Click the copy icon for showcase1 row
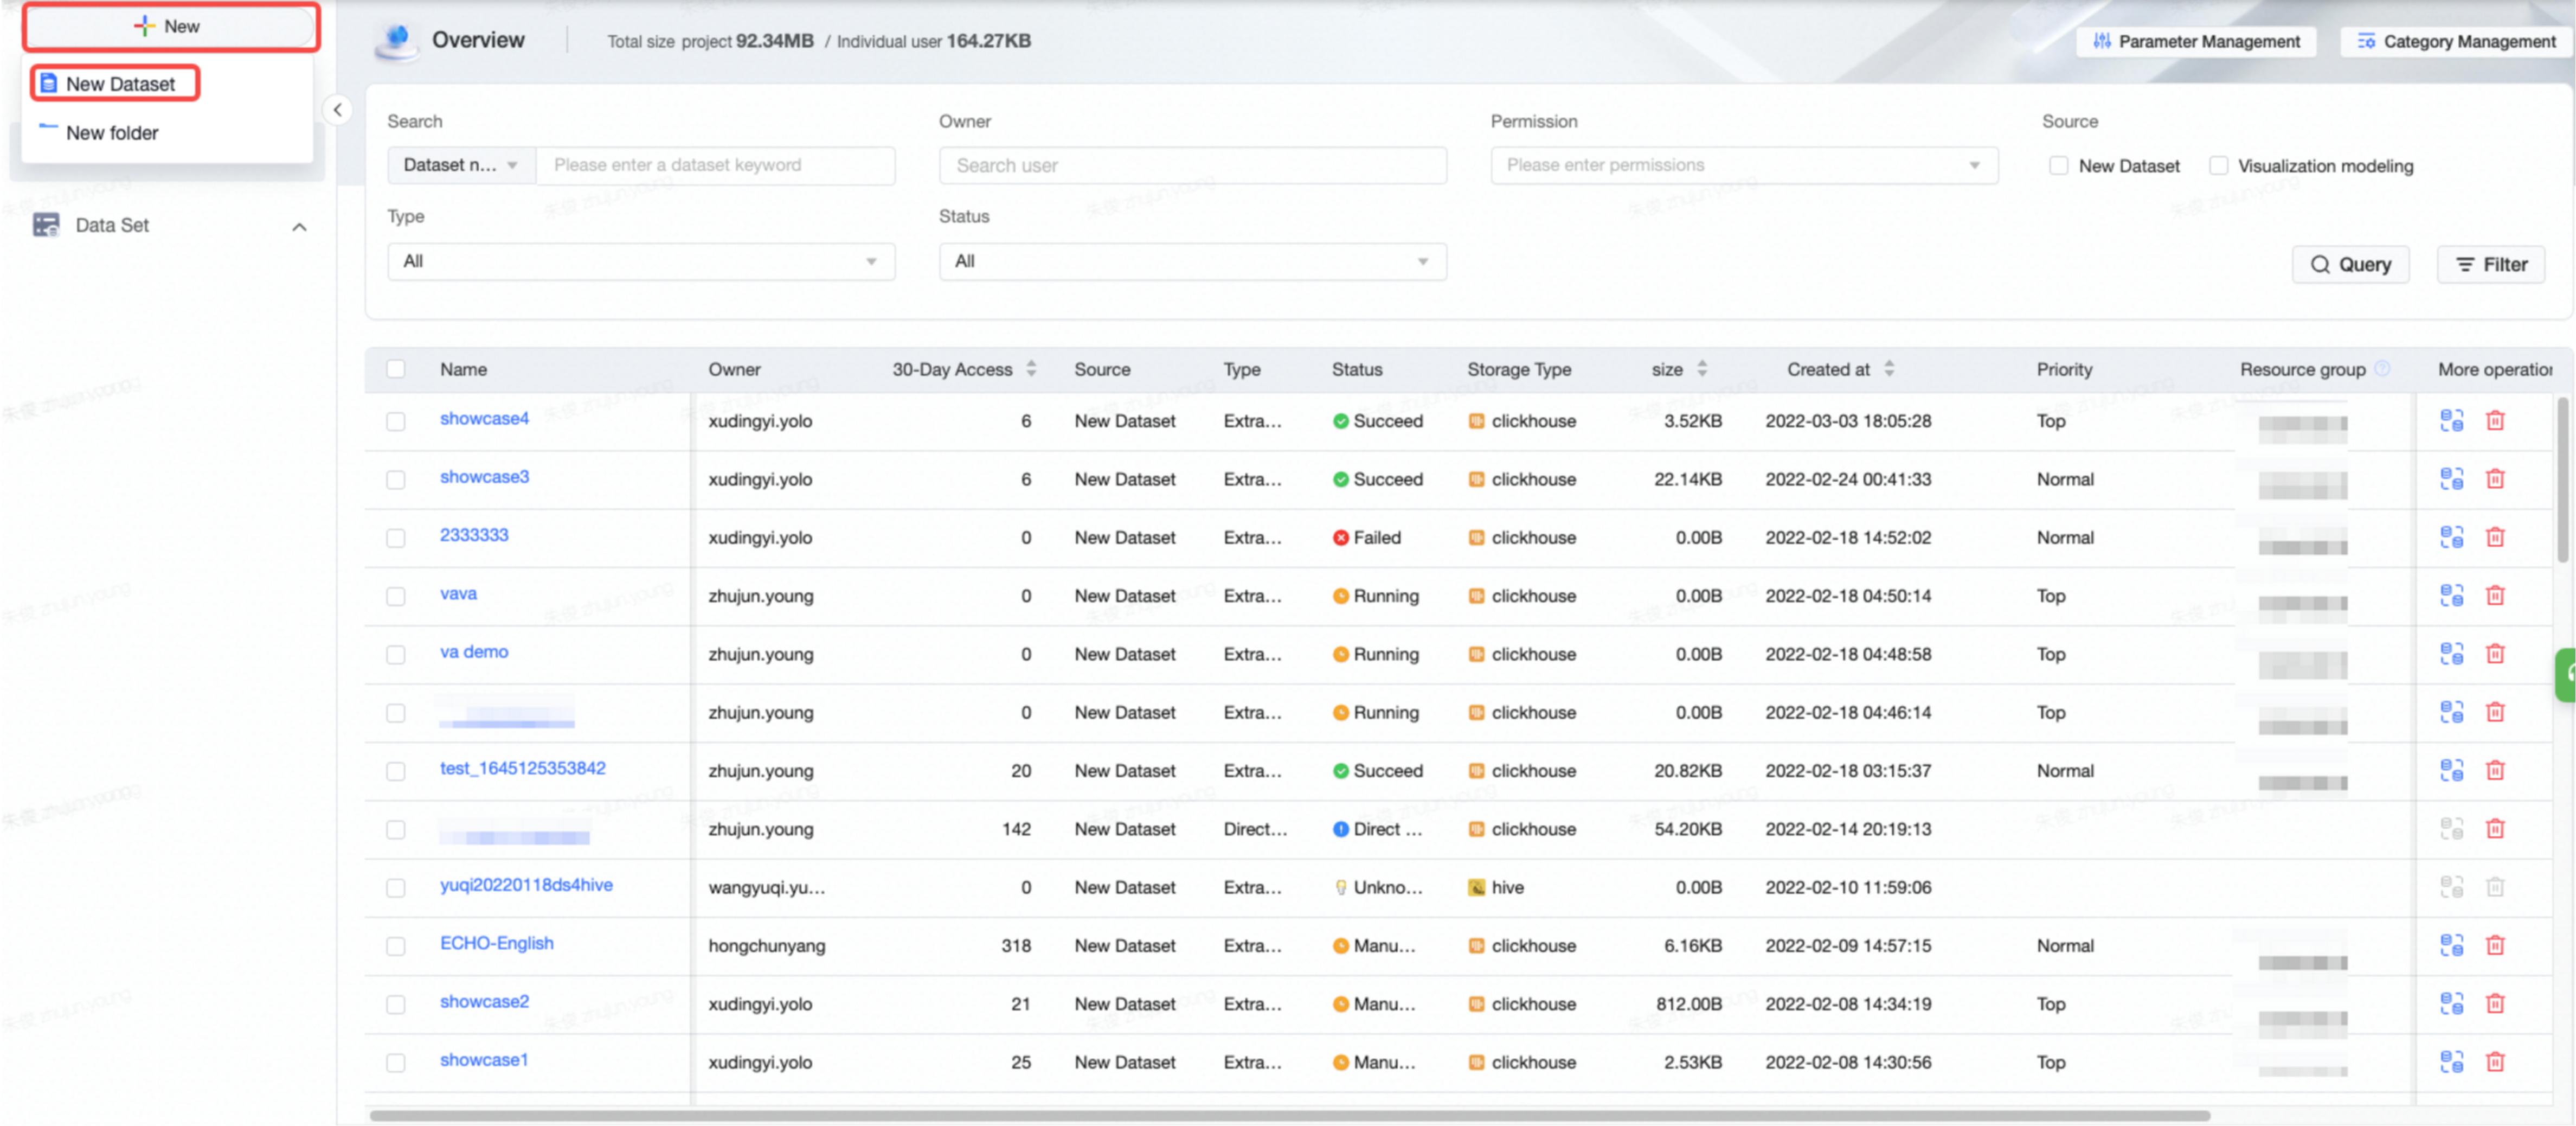This screenshot has height=1126, width=2576. coord(2451,1061)
